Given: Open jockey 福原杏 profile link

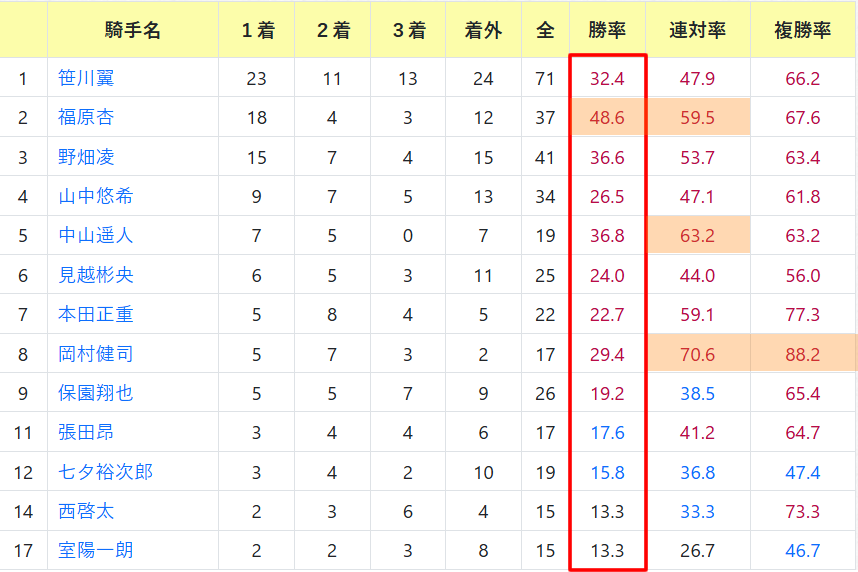Looking at the screenshot, I should (86, 117).
